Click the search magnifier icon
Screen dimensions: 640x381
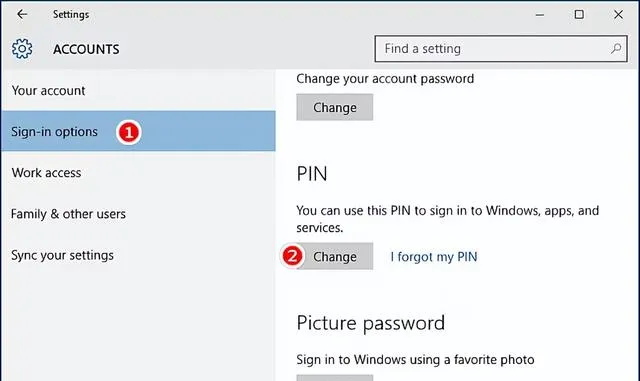(616, 49)
